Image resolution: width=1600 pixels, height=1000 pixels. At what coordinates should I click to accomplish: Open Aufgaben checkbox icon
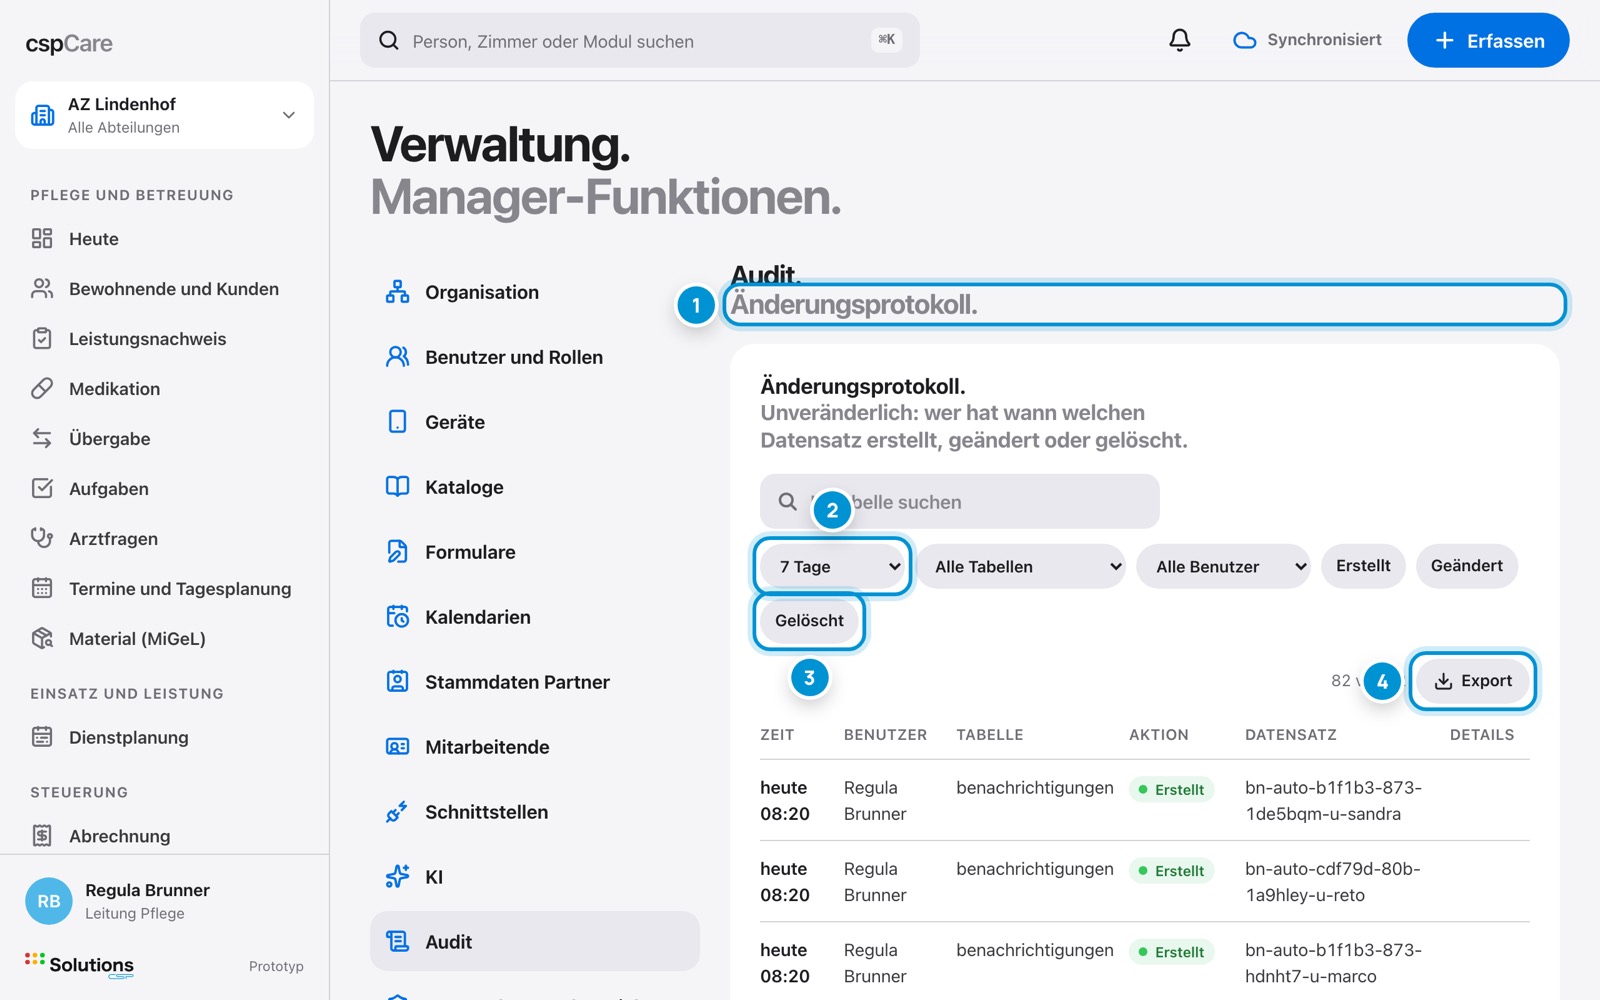(42, 488)
